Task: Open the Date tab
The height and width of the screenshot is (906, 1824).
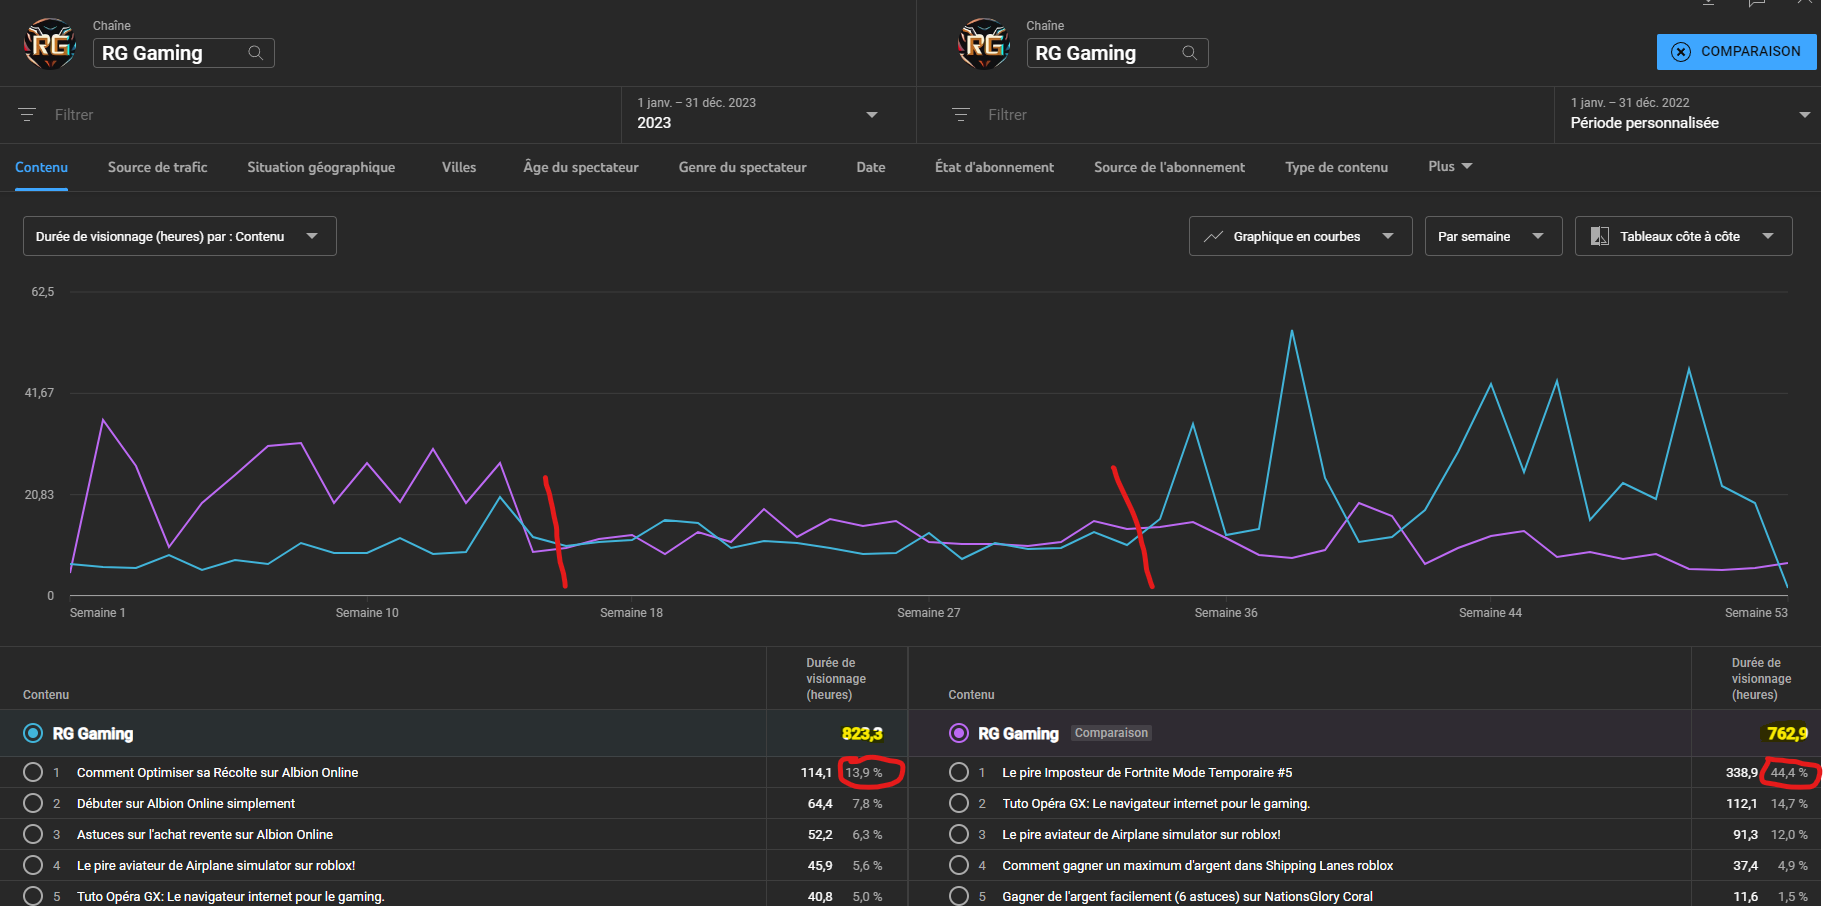Action: (871, 167)
